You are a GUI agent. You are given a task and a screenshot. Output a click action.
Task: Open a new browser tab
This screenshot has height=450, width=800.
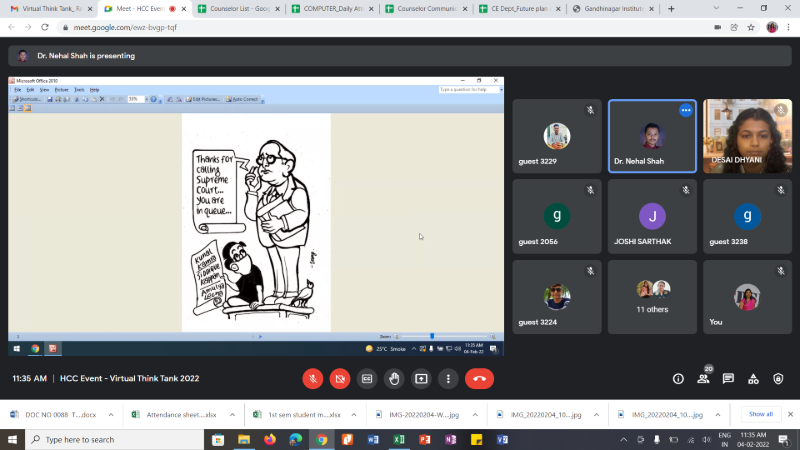point(671,9)
